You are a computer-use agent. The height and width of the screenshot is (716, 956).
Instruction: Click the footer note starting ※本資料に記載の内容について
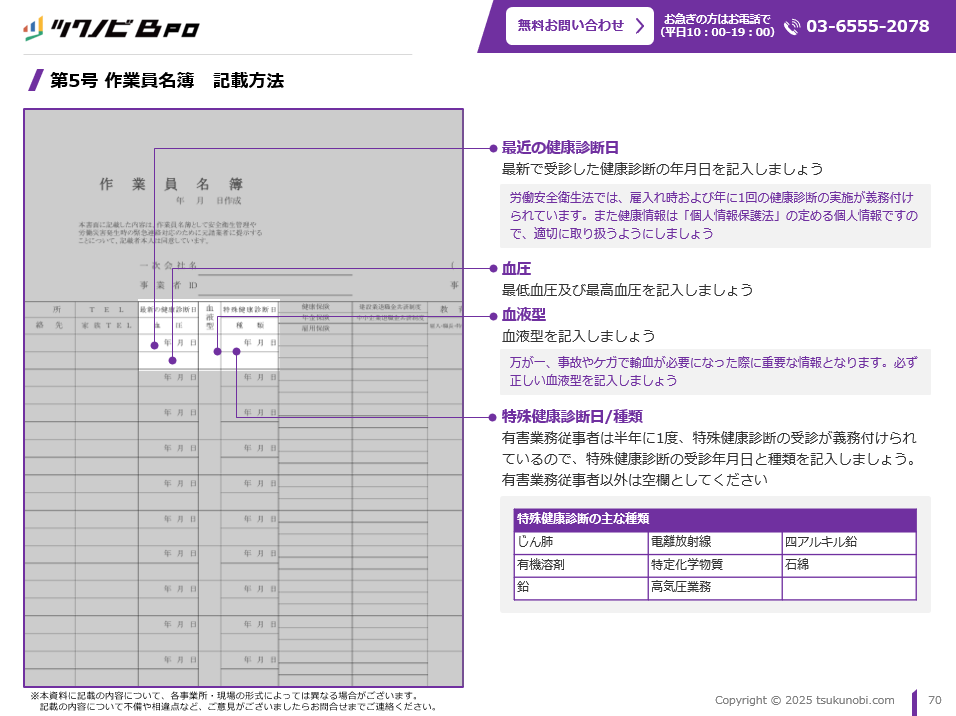coord(234,701)
